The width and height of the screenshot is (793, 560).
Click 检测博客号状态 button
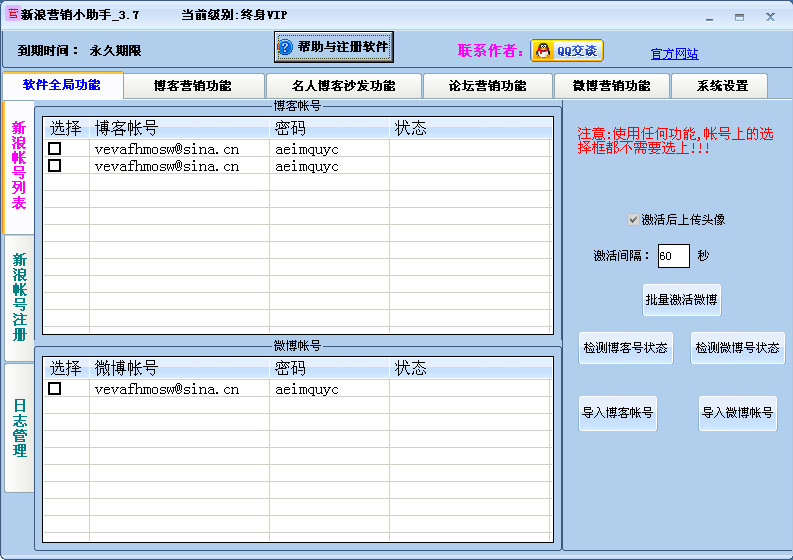(x=626, y=348)
